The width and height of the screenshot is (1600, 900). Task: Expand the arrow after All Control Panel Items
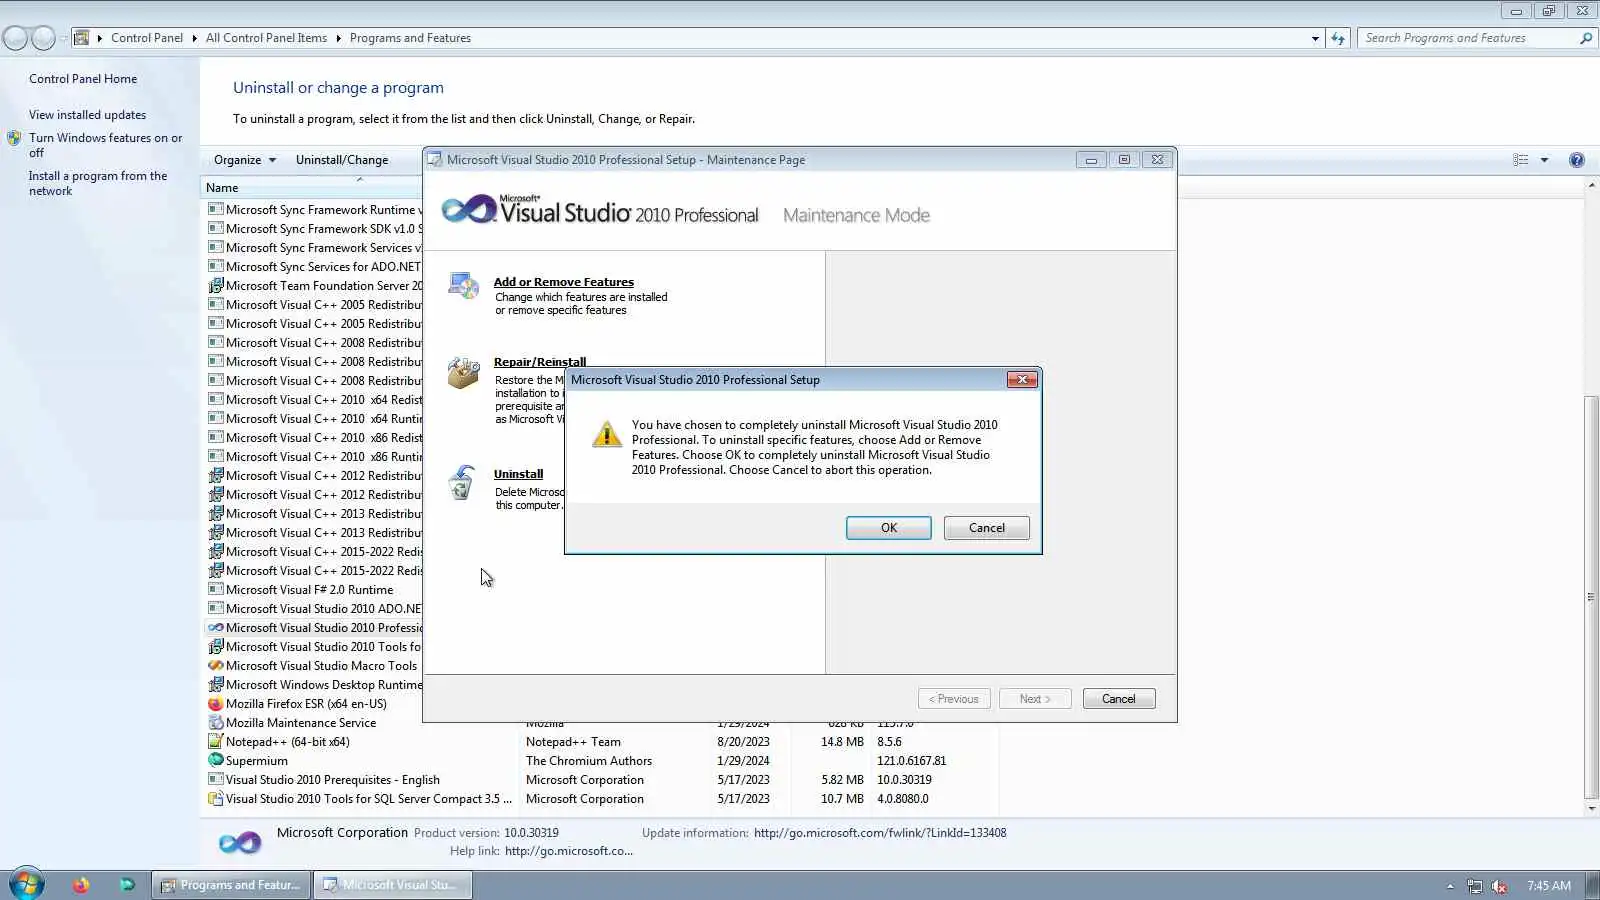pyautogui.click(x=339, y=38)
